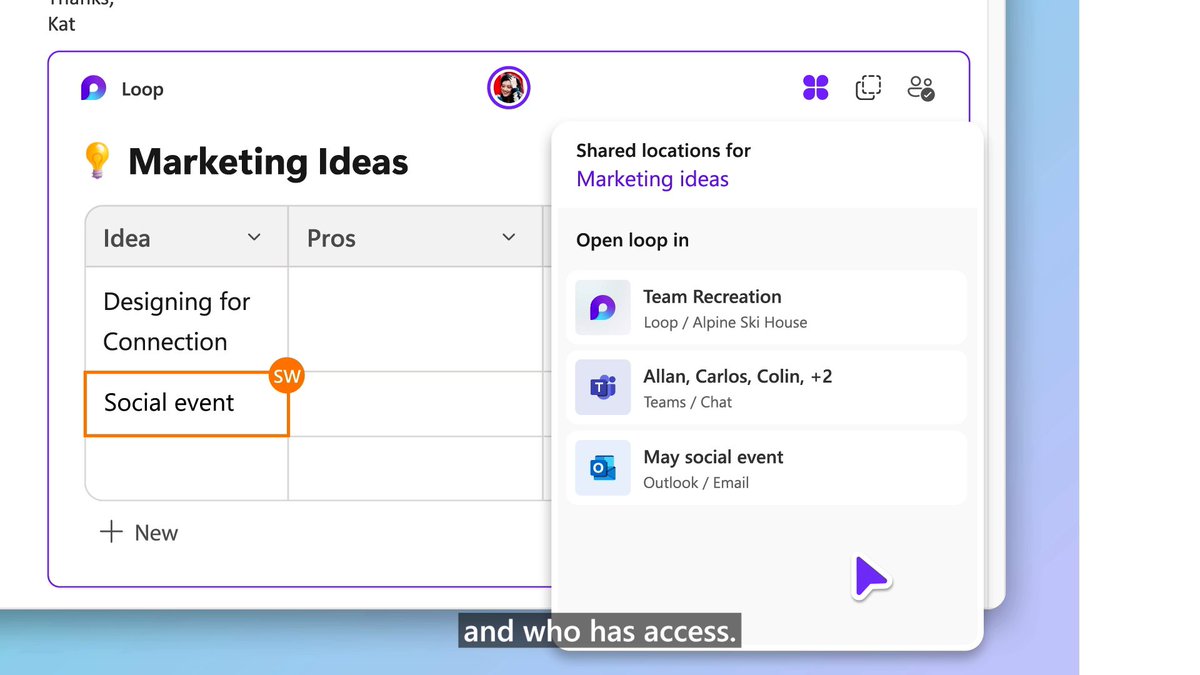The image size is (1200, 675).
Task: Open the sharing access people icon
Action: (921, 88)
